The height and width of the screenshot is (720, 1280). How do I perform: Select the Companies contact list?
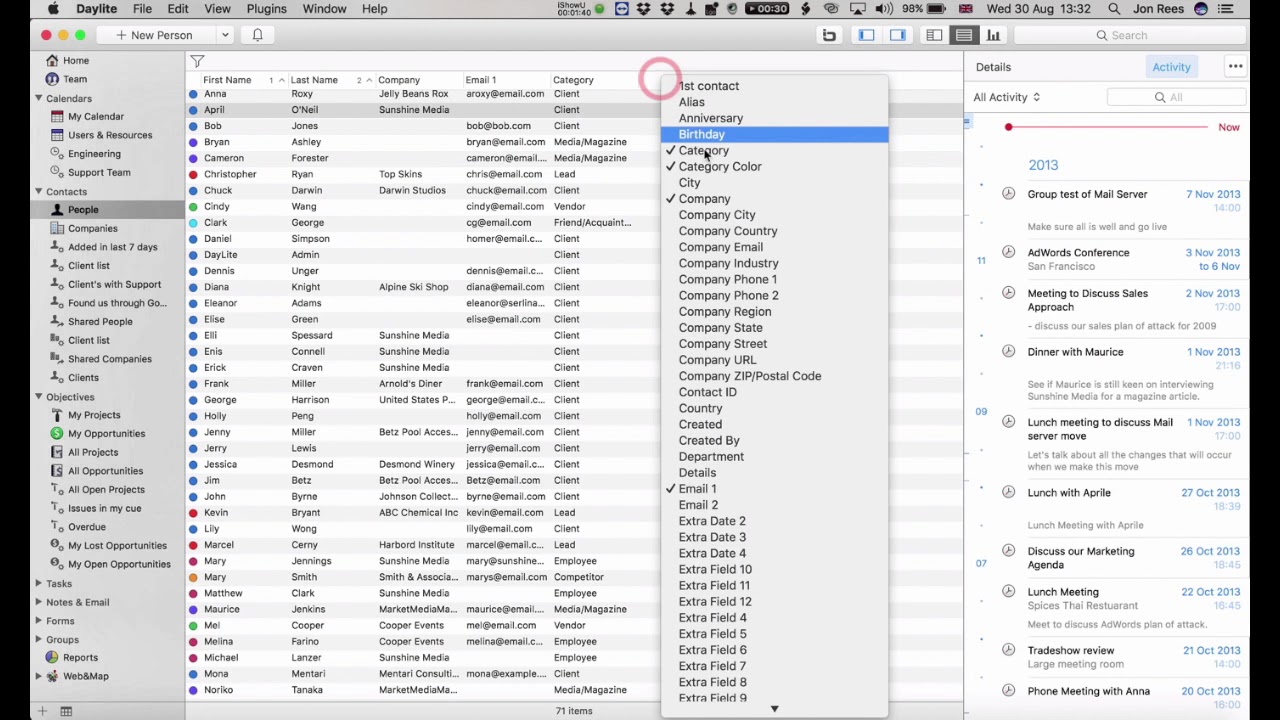click(x=93, y=228)
